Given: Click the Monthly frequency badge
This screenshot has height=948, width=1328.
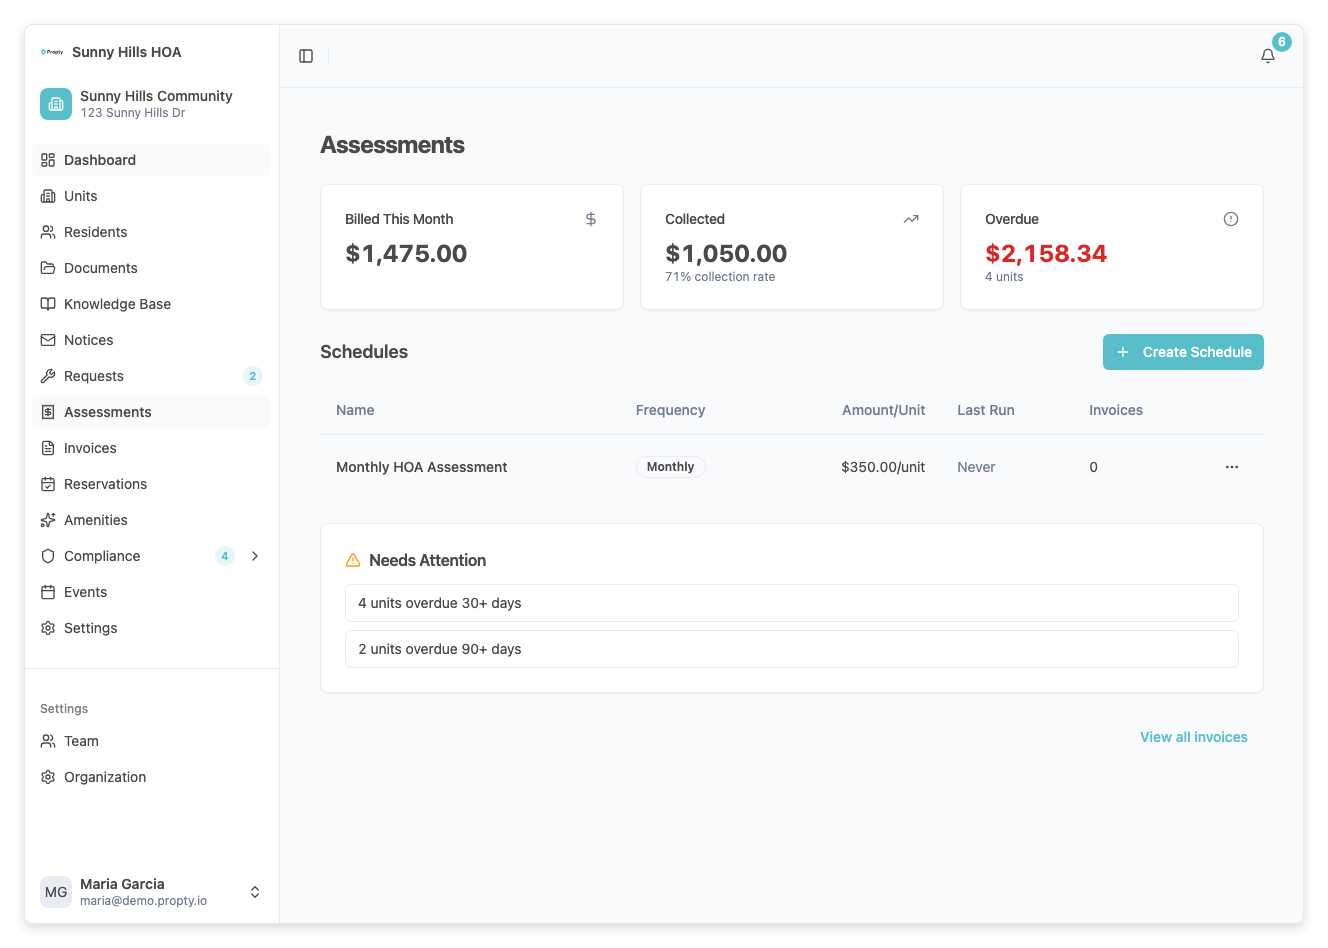Looking at the screenshot, I should coord(670,466).
